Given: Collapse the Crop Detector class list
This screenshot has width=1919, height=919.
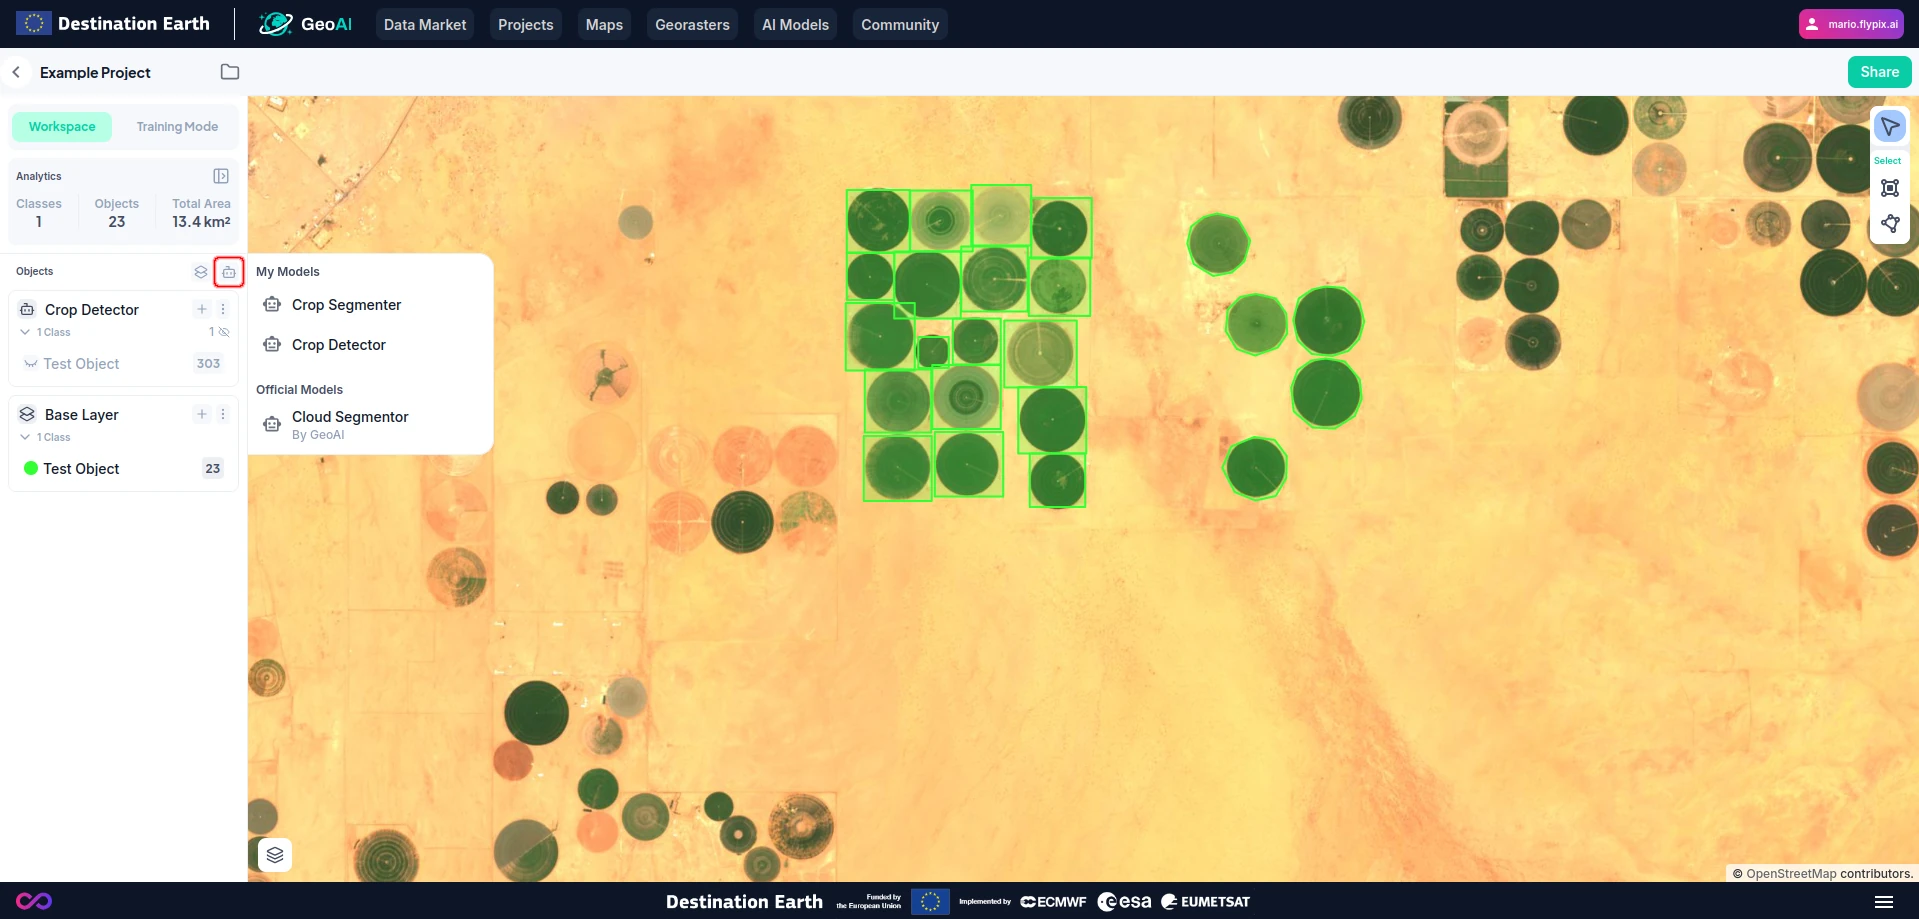Looking at the screenshot, I should coord(25,332).
